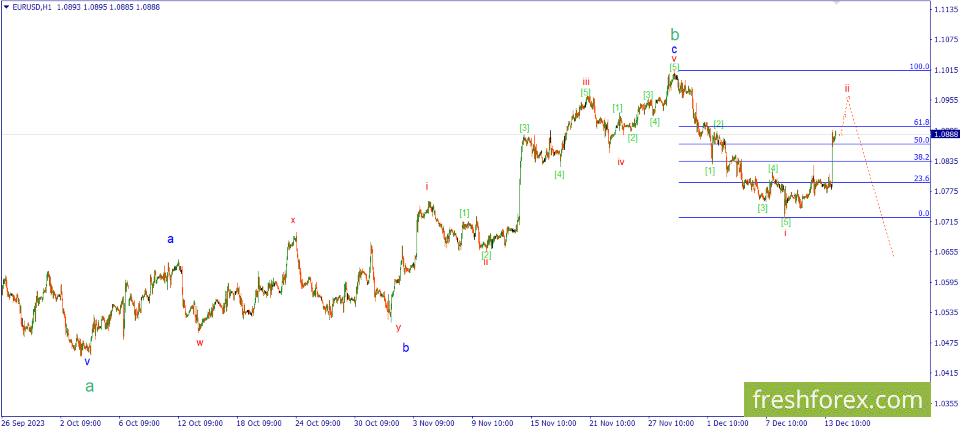Click the 1.0475 price axis label
This screenshot has width=960, height=429.
click(x=945, y=343)
